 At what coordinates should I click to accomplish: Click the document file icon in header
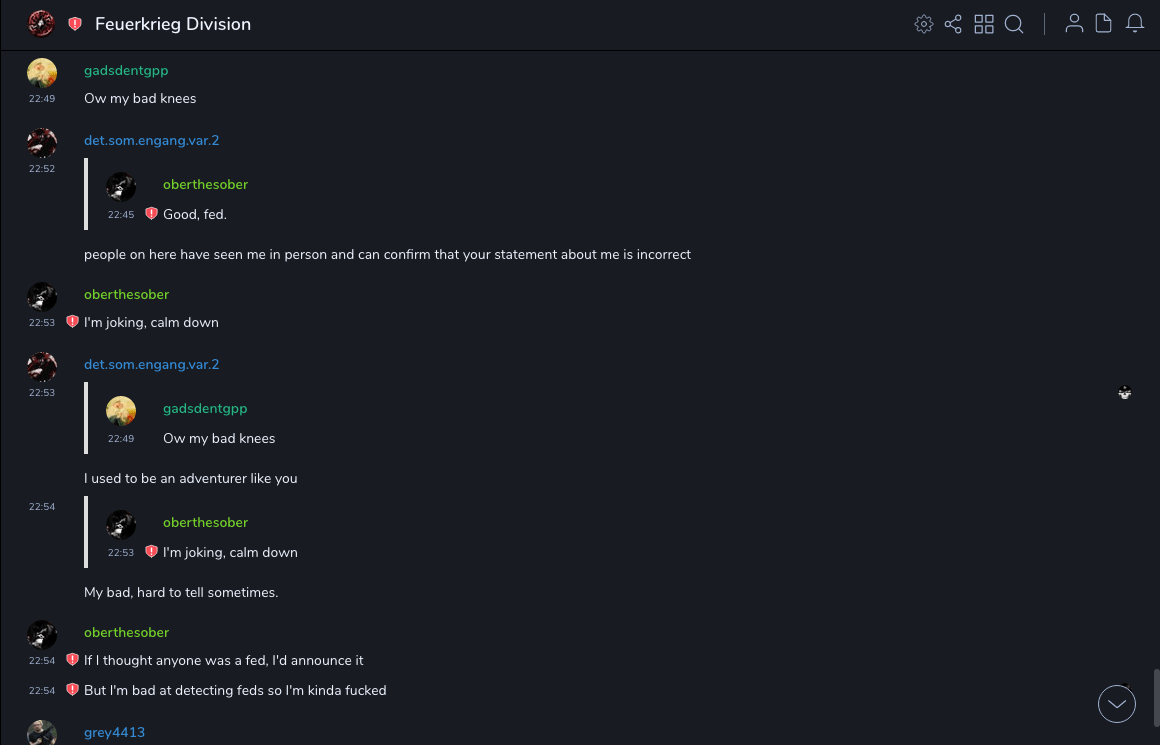point(1104,24)
